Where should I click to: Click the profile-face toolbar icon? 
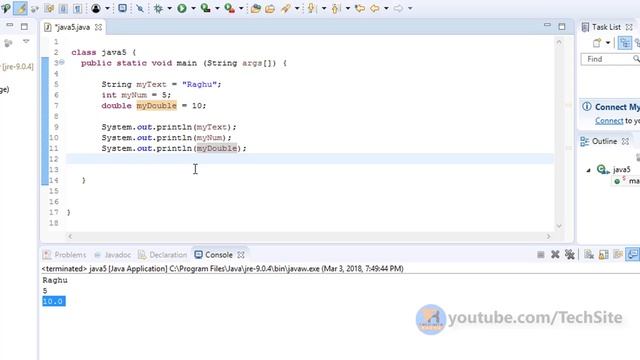[x=96, y=8]
